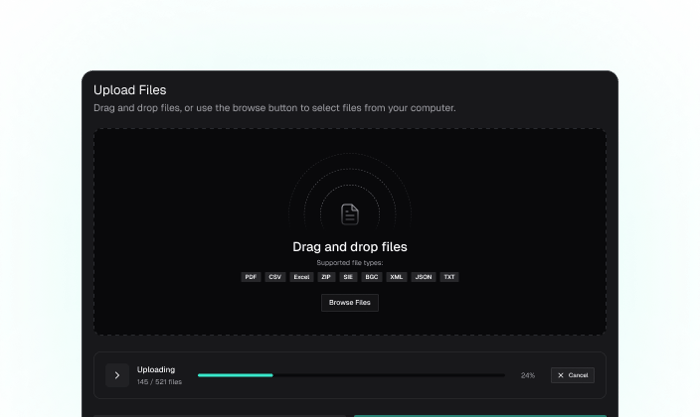Click the ZIP file type badge
The width and height of the screenshot is (700, 417).
click(326, 277)
